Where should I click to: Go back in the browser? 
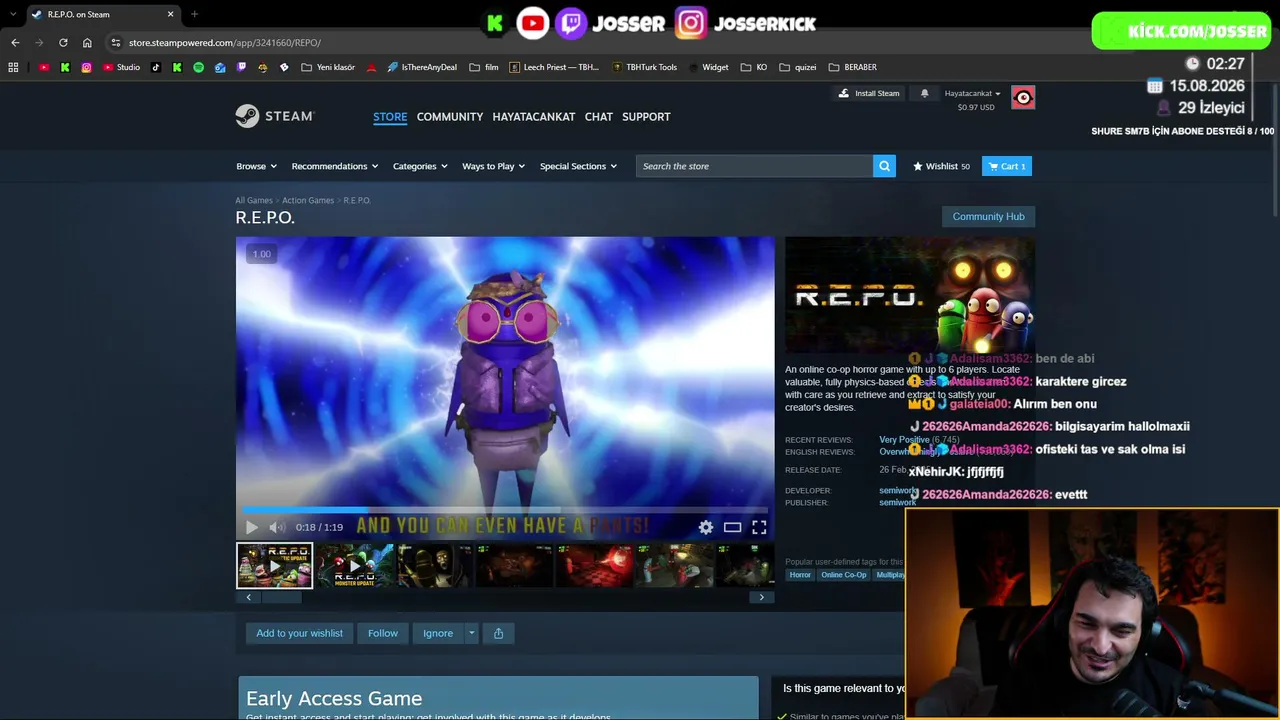(x=15, y=42)
